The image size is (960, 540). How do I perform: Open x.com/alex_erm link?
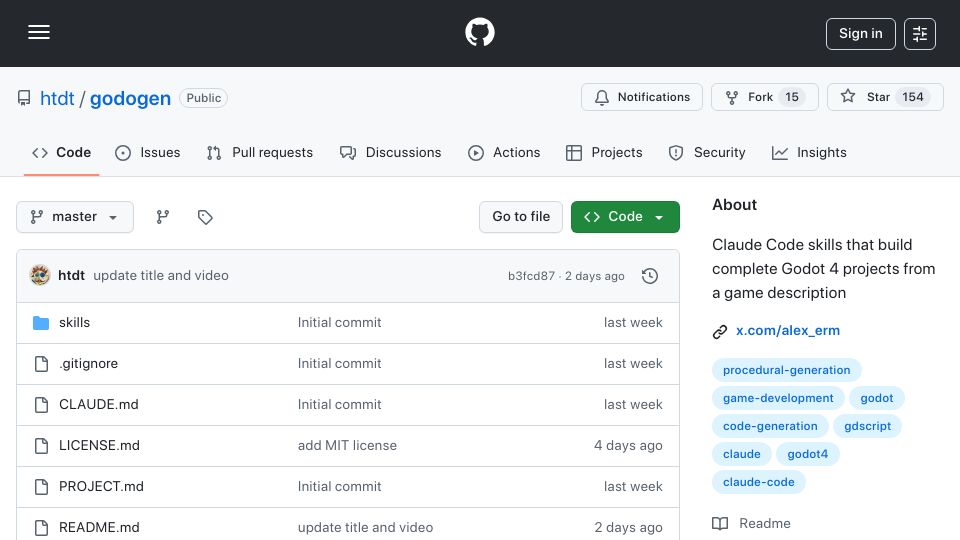point(787,331)
